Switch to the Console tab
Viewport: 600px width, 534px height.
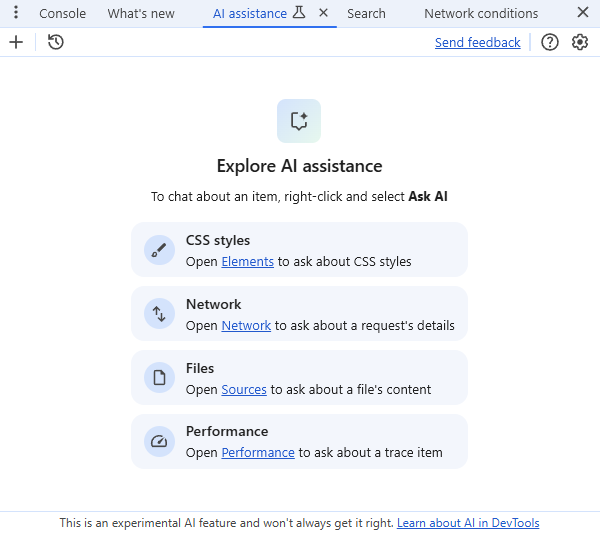(62, 13)
